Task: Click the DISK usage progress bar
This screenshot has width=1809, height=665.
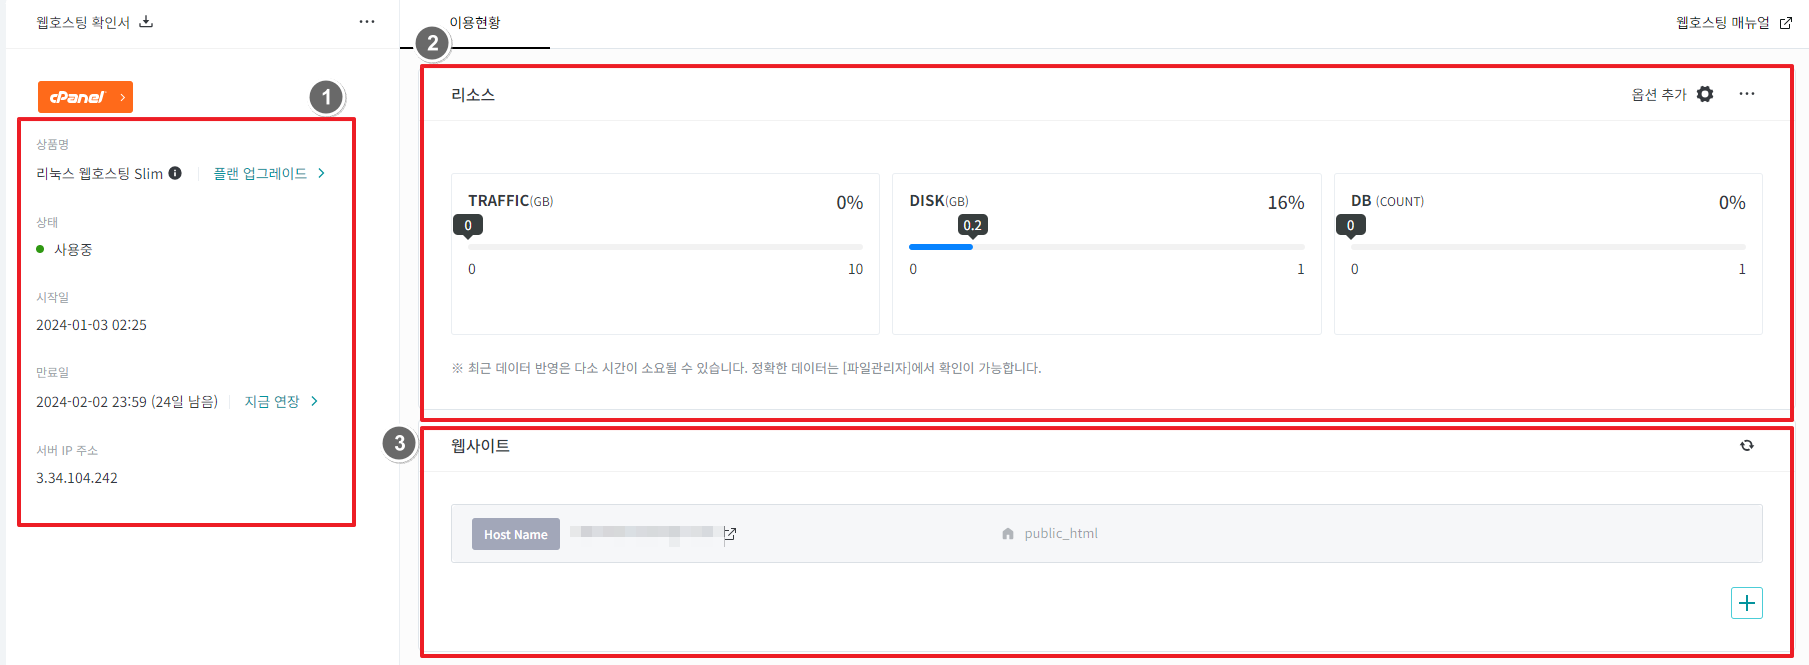Action: (x=1106, y=247)
